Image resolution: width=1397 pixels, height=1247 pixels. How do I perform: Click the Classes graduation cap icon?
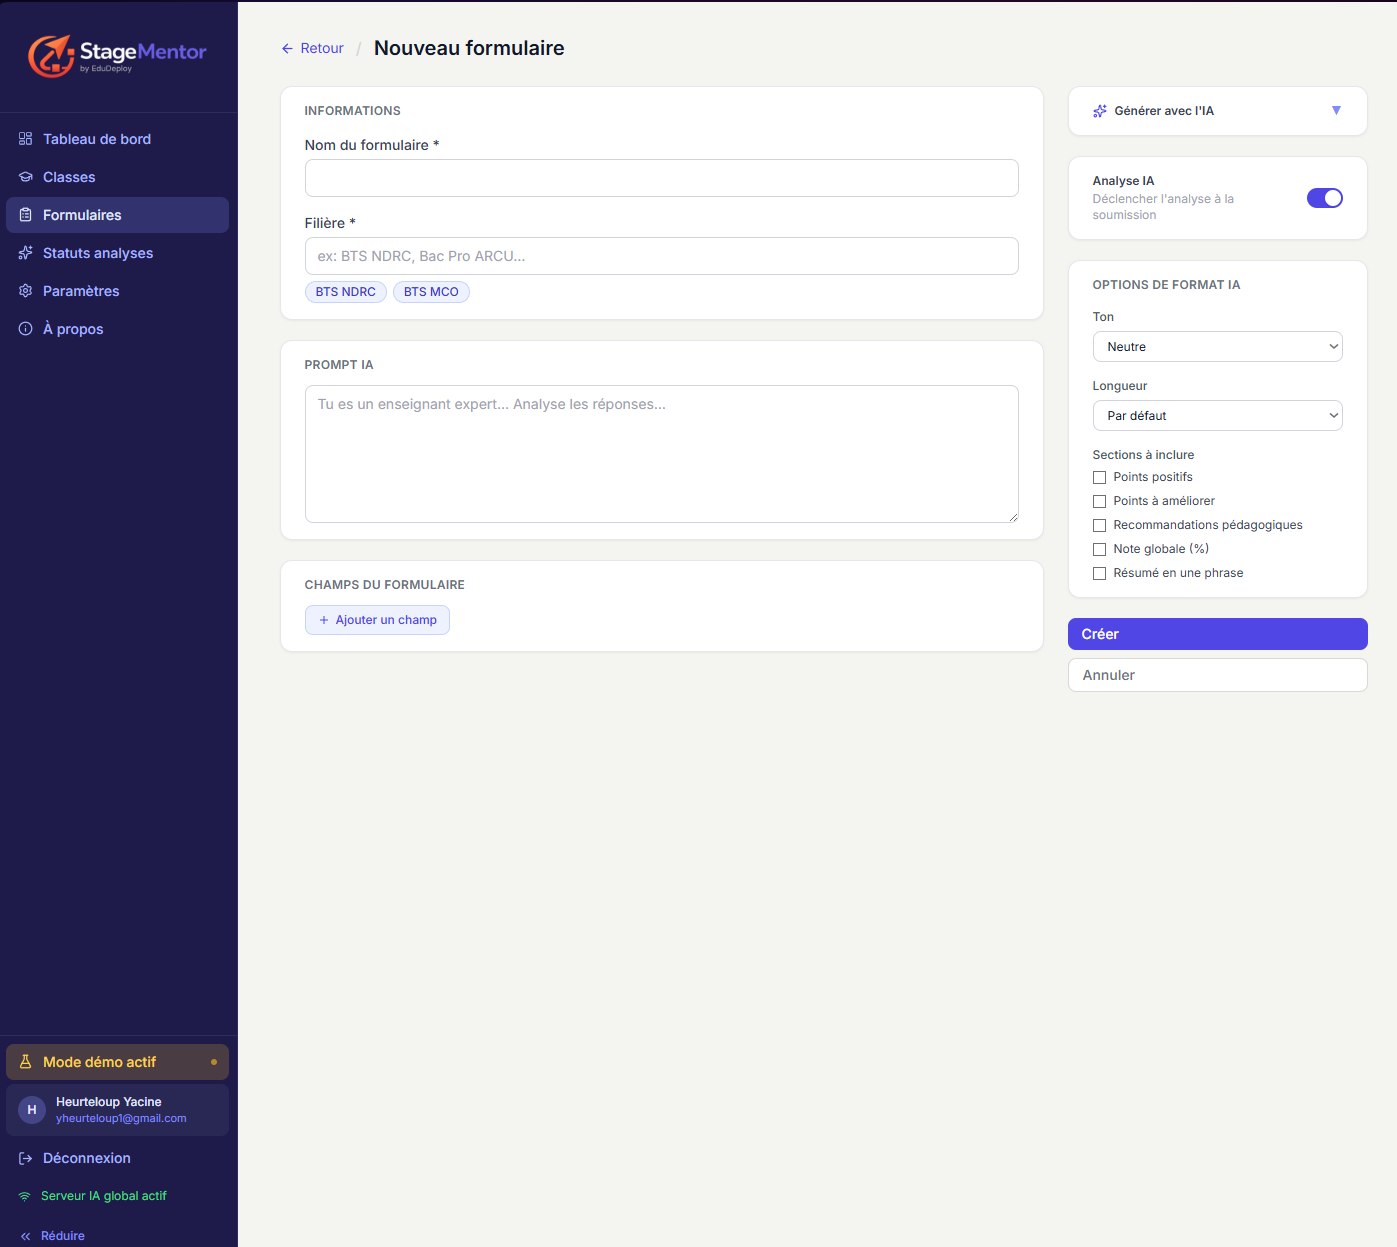26,177
